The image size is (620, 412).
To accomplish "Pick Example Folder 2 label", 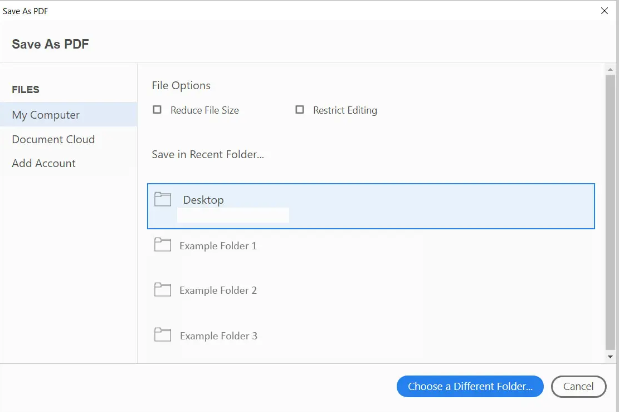I will pos(218,290).
